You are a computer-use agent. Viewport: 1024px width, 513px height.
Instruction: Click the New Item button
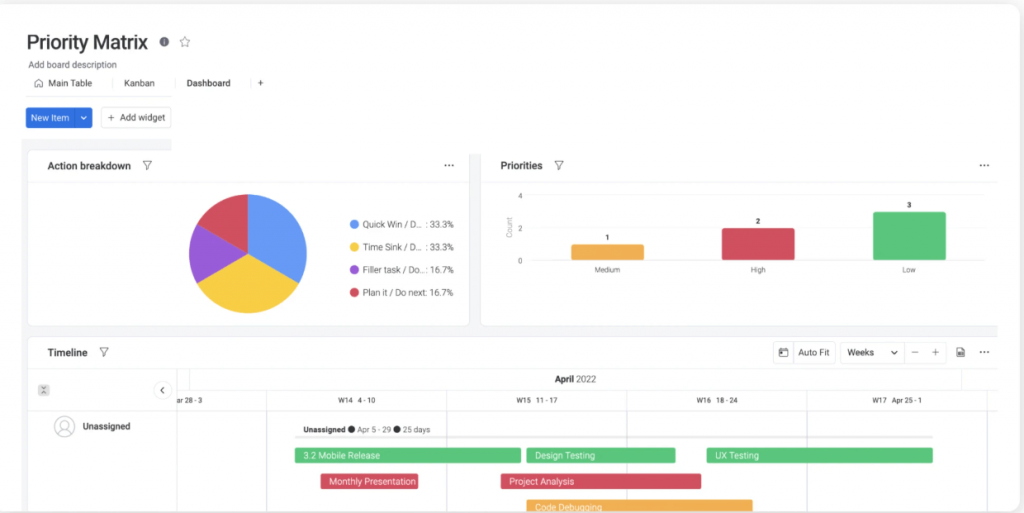click(50, 118)
